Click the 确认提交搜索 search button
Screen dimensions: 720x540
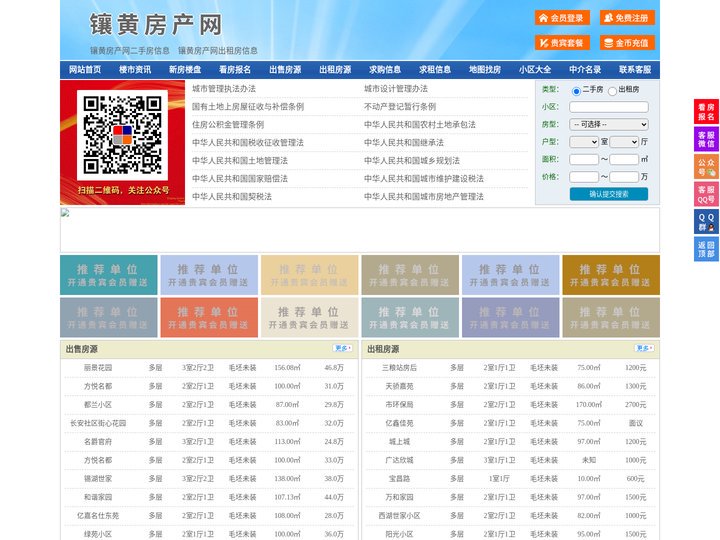[x=609, y=194]
